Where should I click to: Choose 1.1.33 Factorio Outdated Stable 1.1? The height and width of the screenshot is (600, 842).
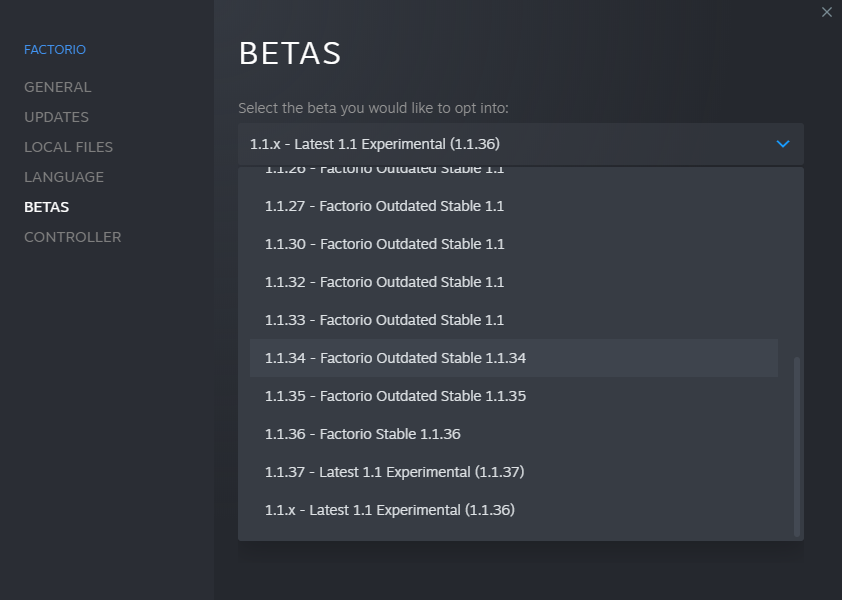pos(384,320)
